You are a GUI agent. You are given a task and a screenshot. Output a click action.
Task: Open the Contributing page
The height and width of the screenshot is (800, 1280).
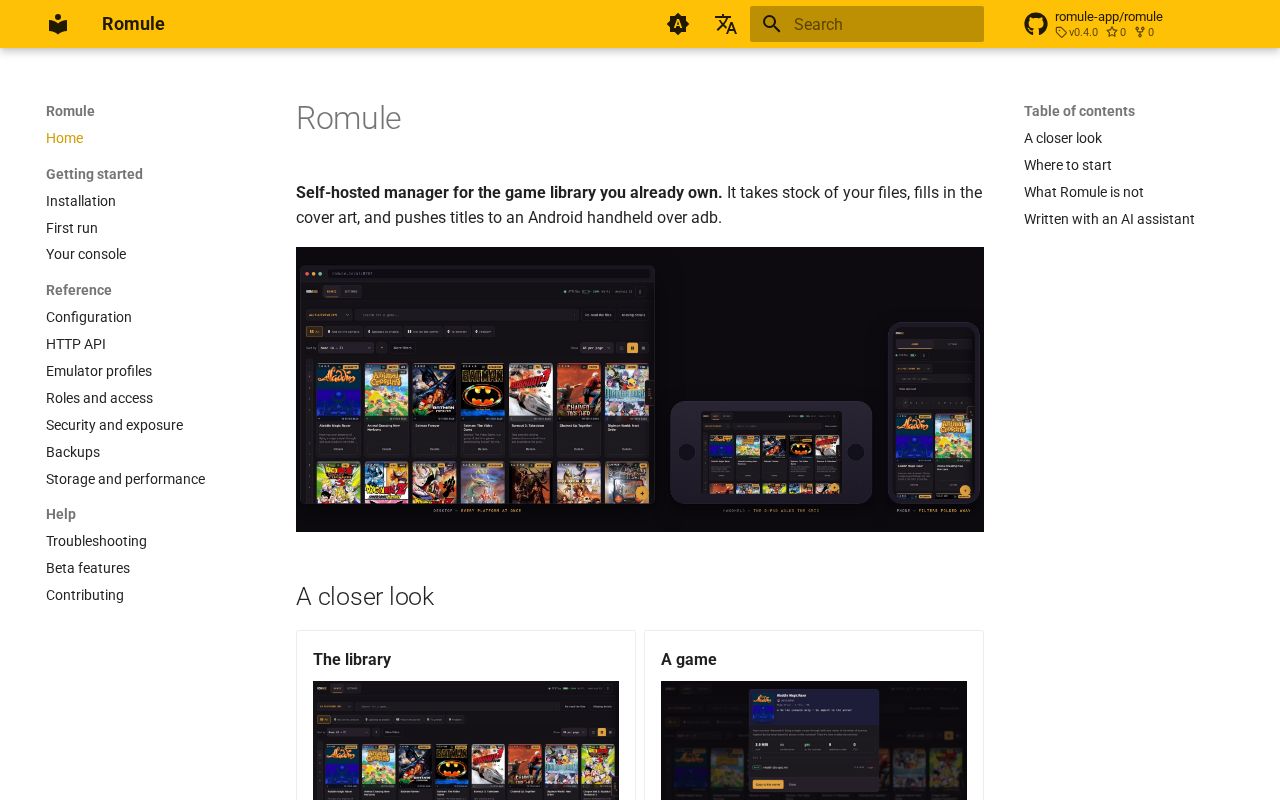click(85, 595)
